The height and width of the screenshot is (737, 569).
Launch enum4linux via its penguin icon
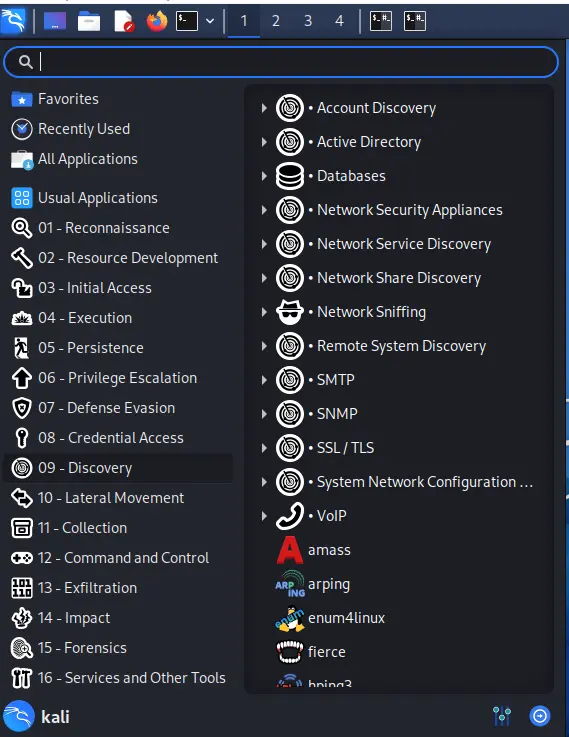[x=290, y=618]
